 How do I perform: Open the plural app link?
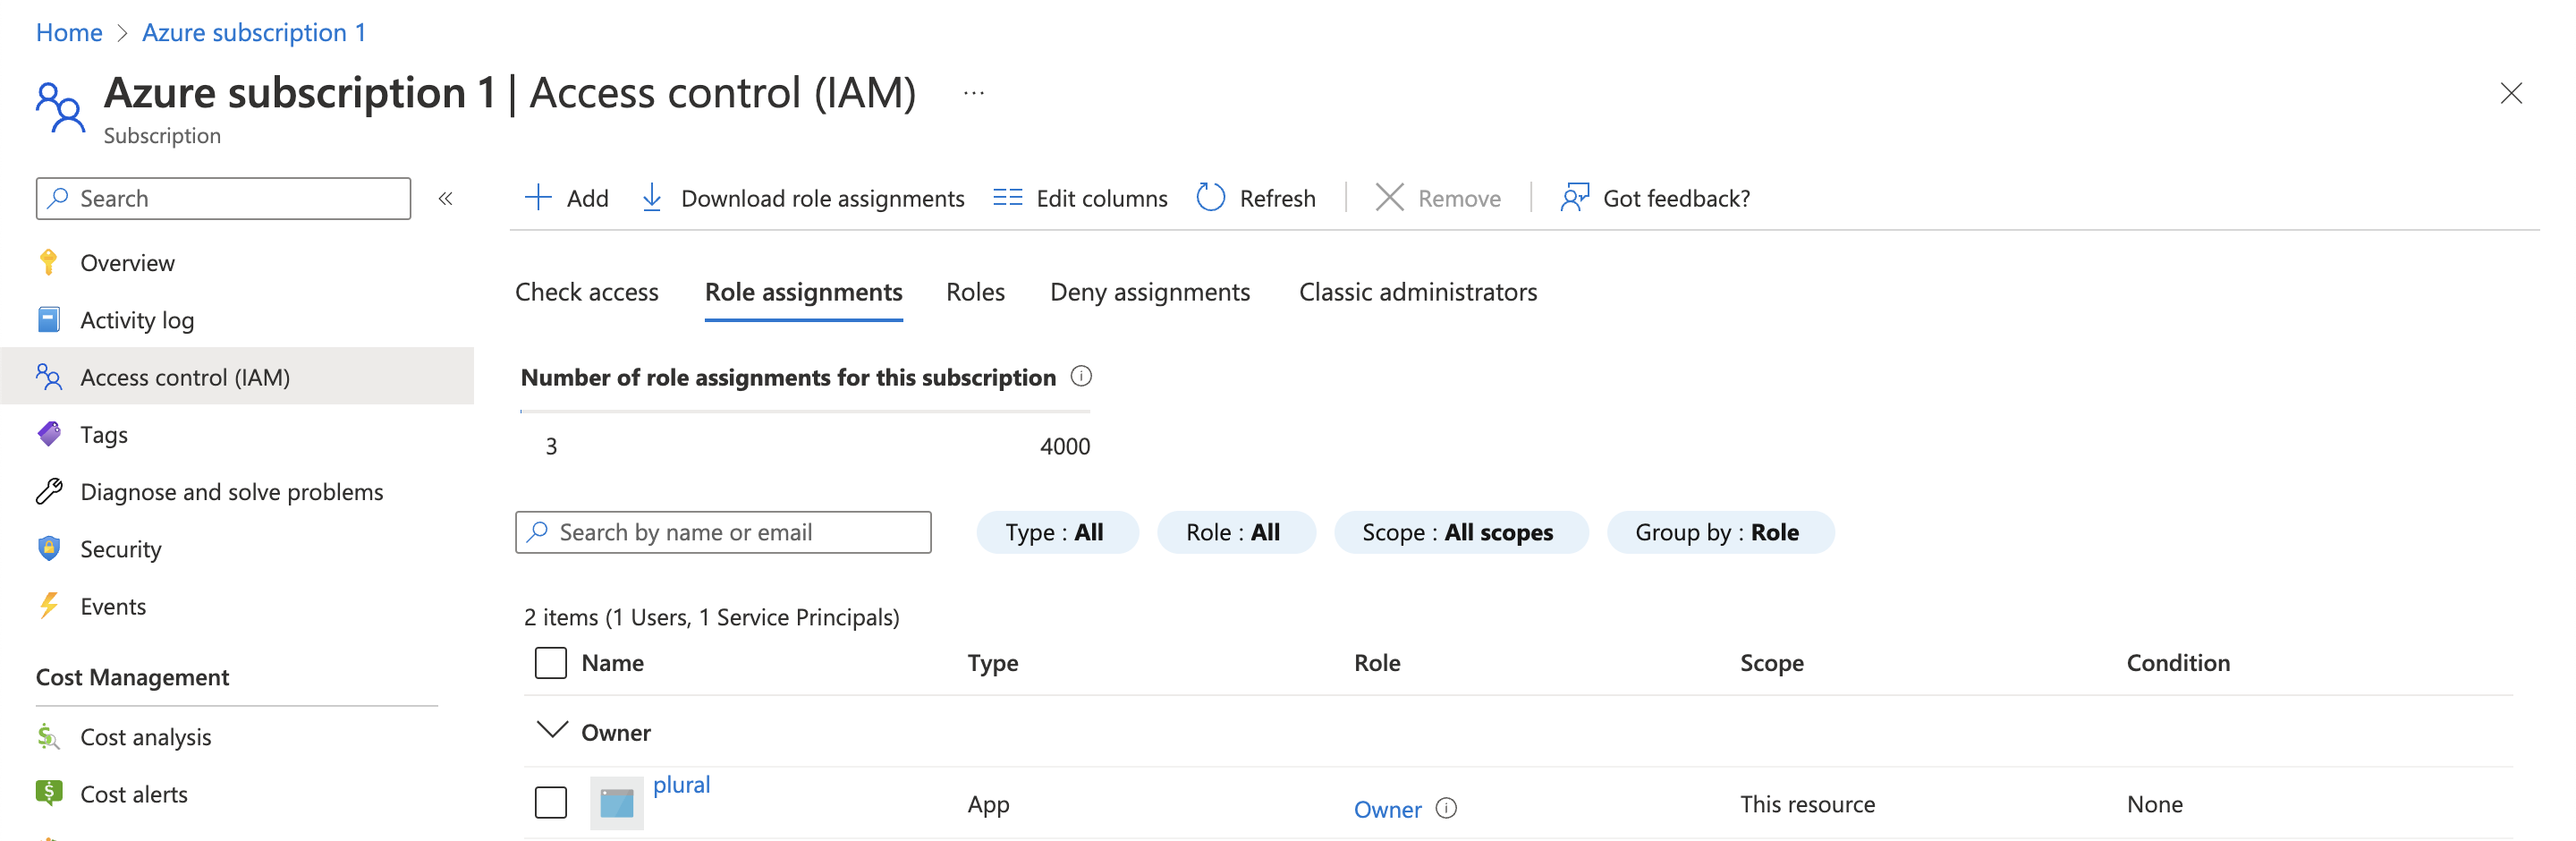click(681, 785)
